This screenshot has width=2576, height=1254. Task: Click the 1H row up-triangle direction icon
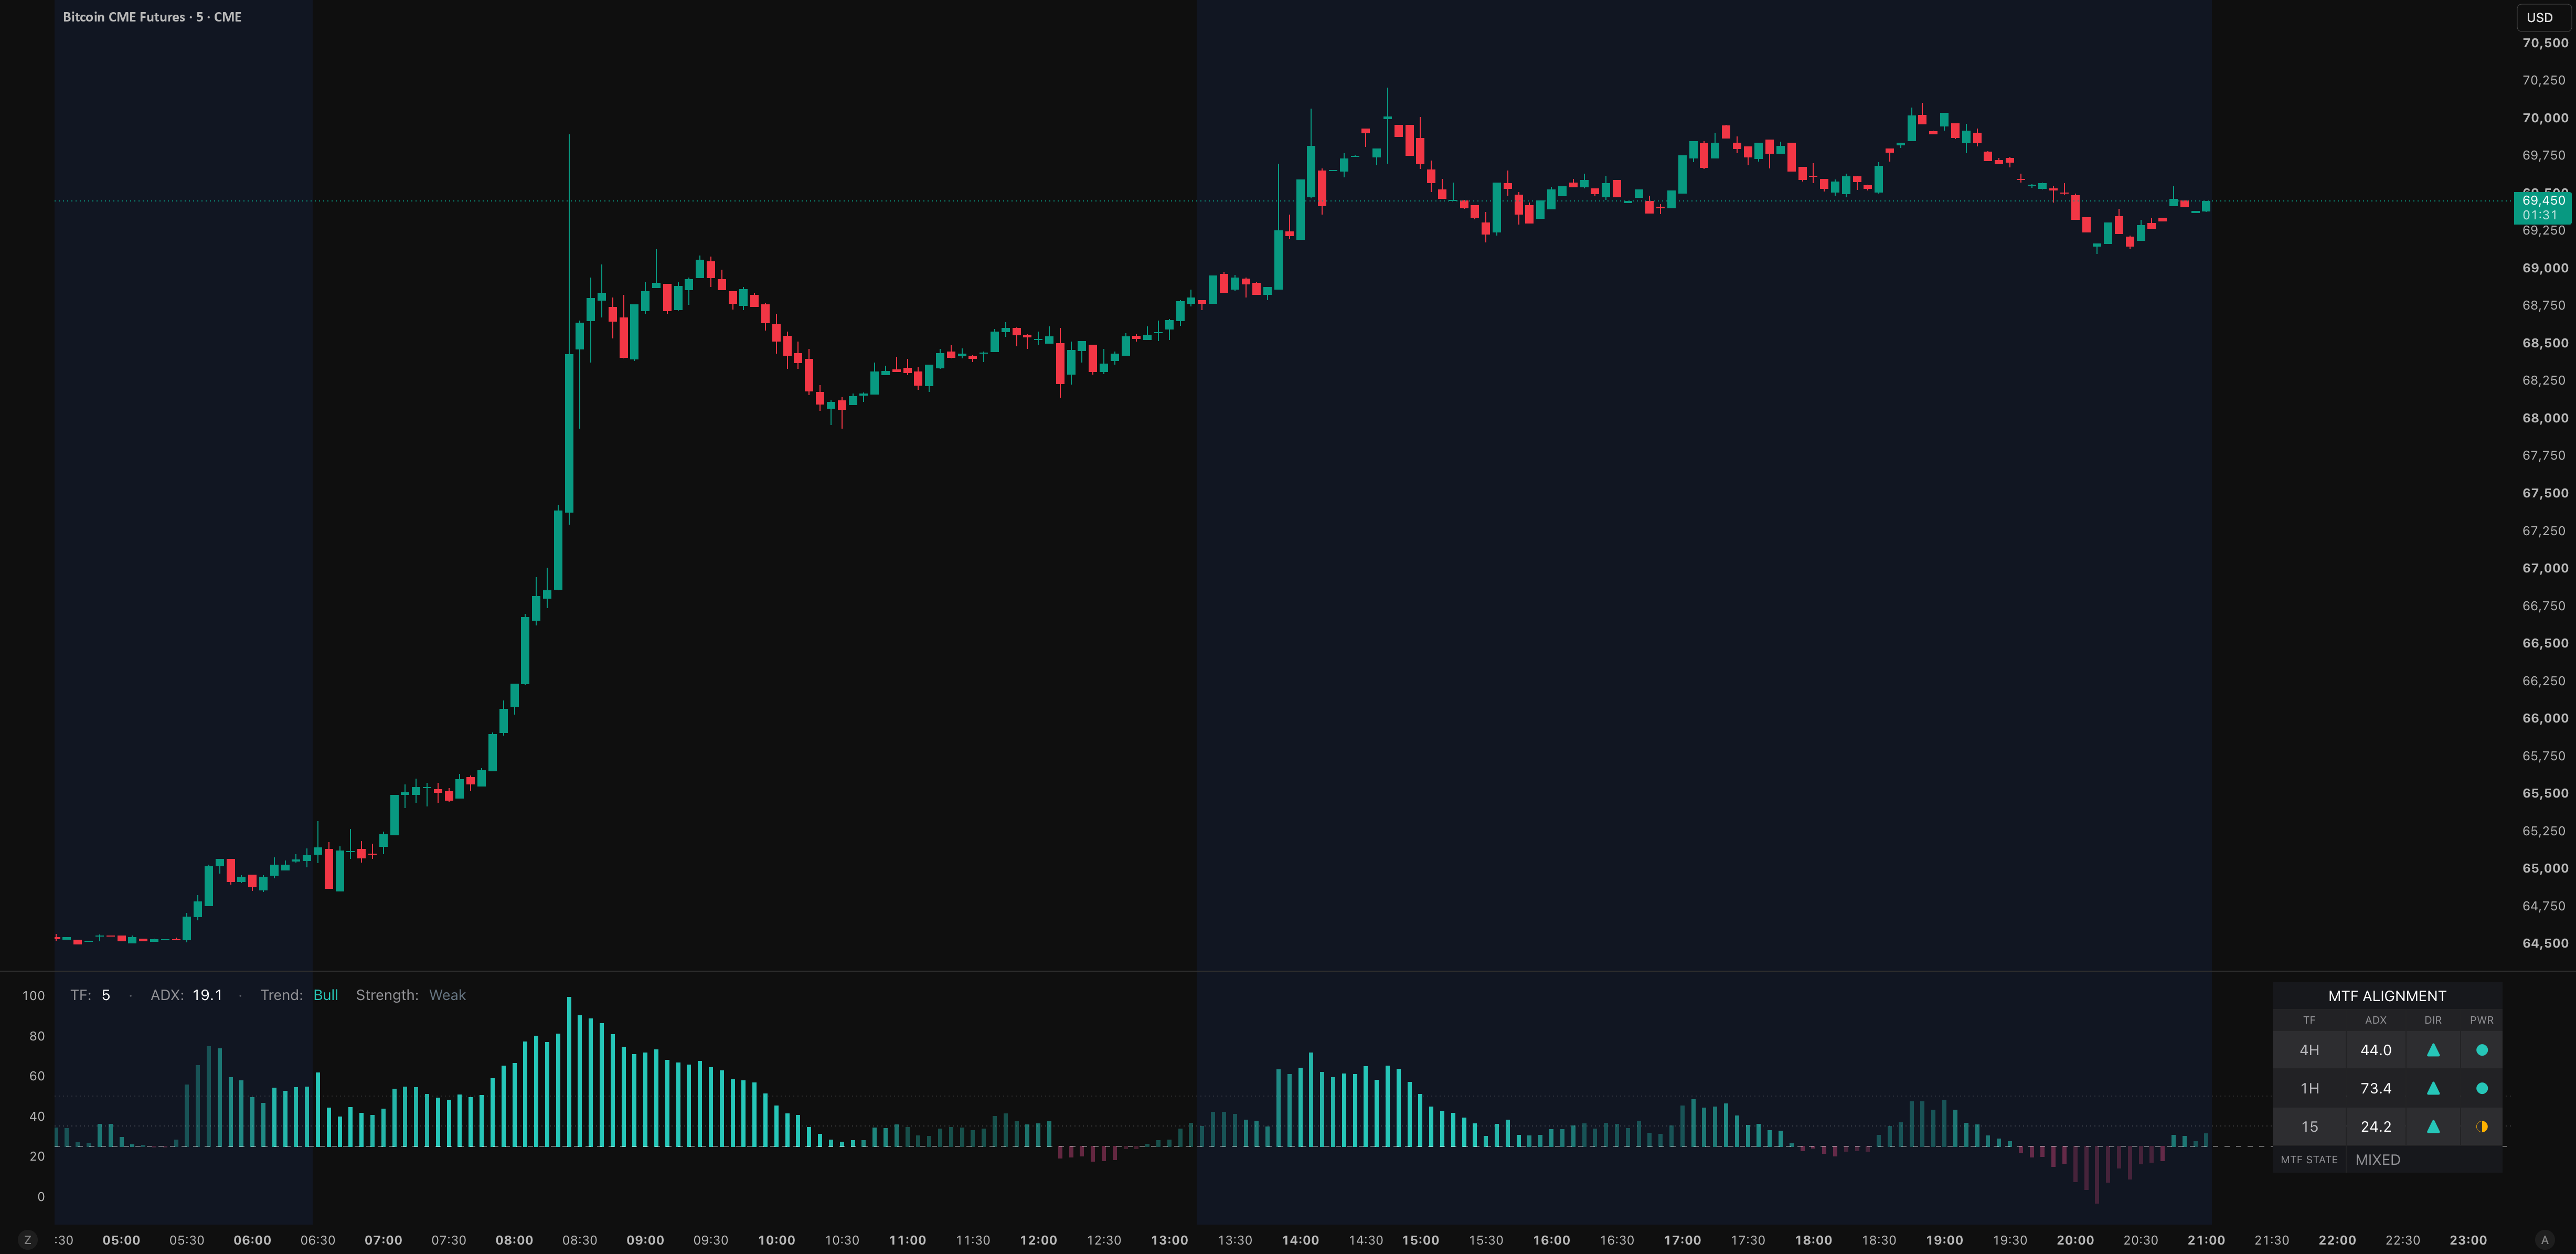[2433, 1088]
